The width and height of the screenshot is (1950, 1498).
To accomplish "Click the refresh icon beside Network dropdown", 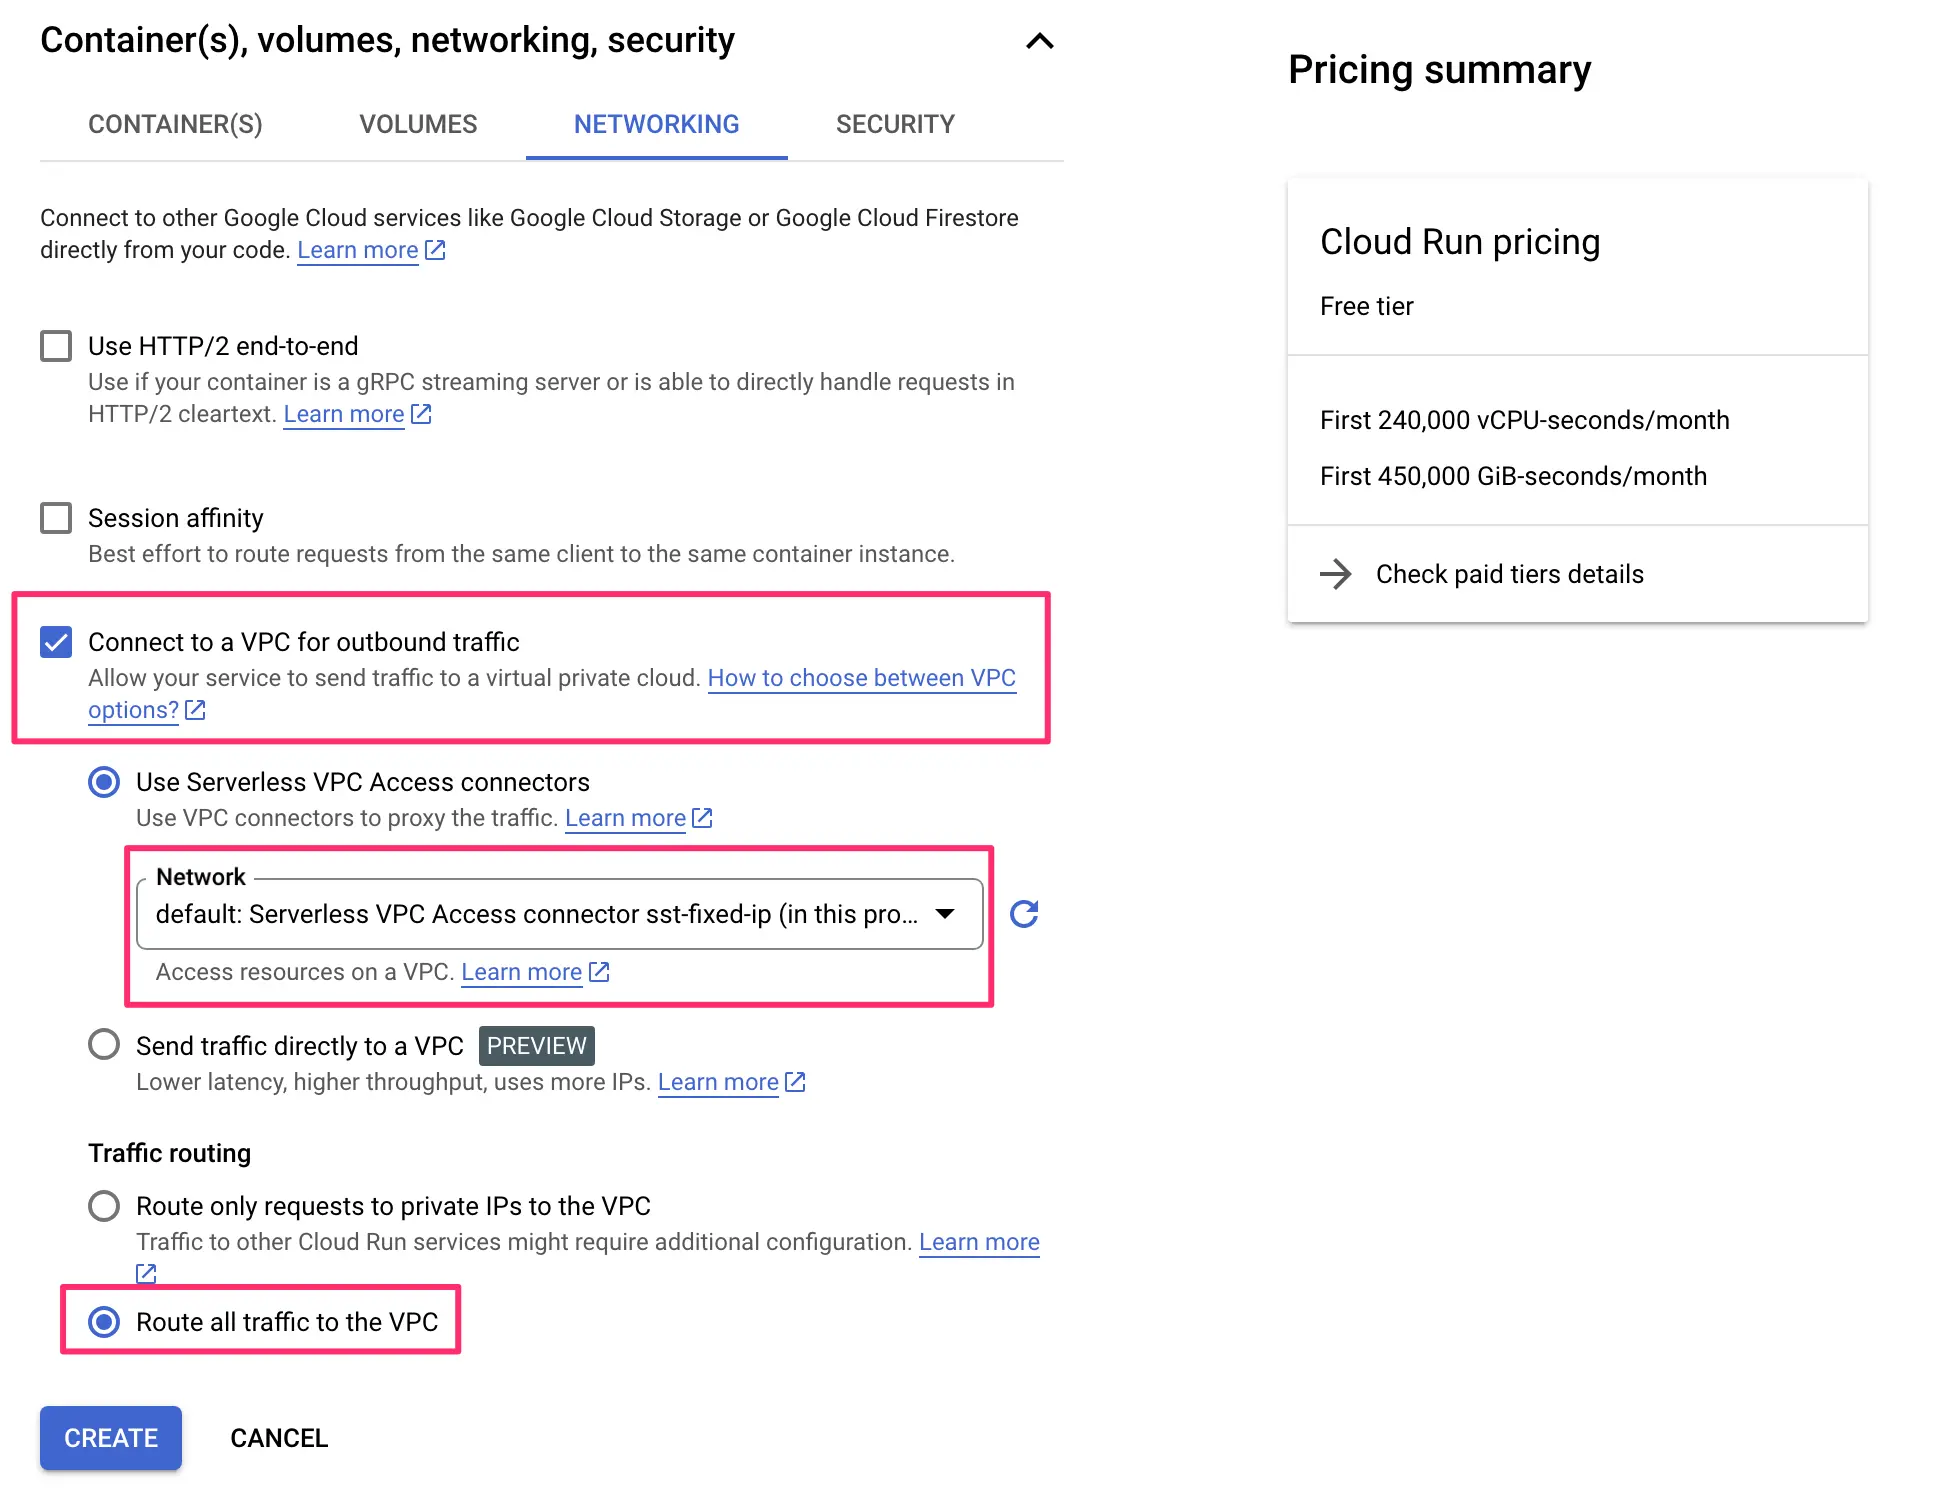I will point(1023,914).
